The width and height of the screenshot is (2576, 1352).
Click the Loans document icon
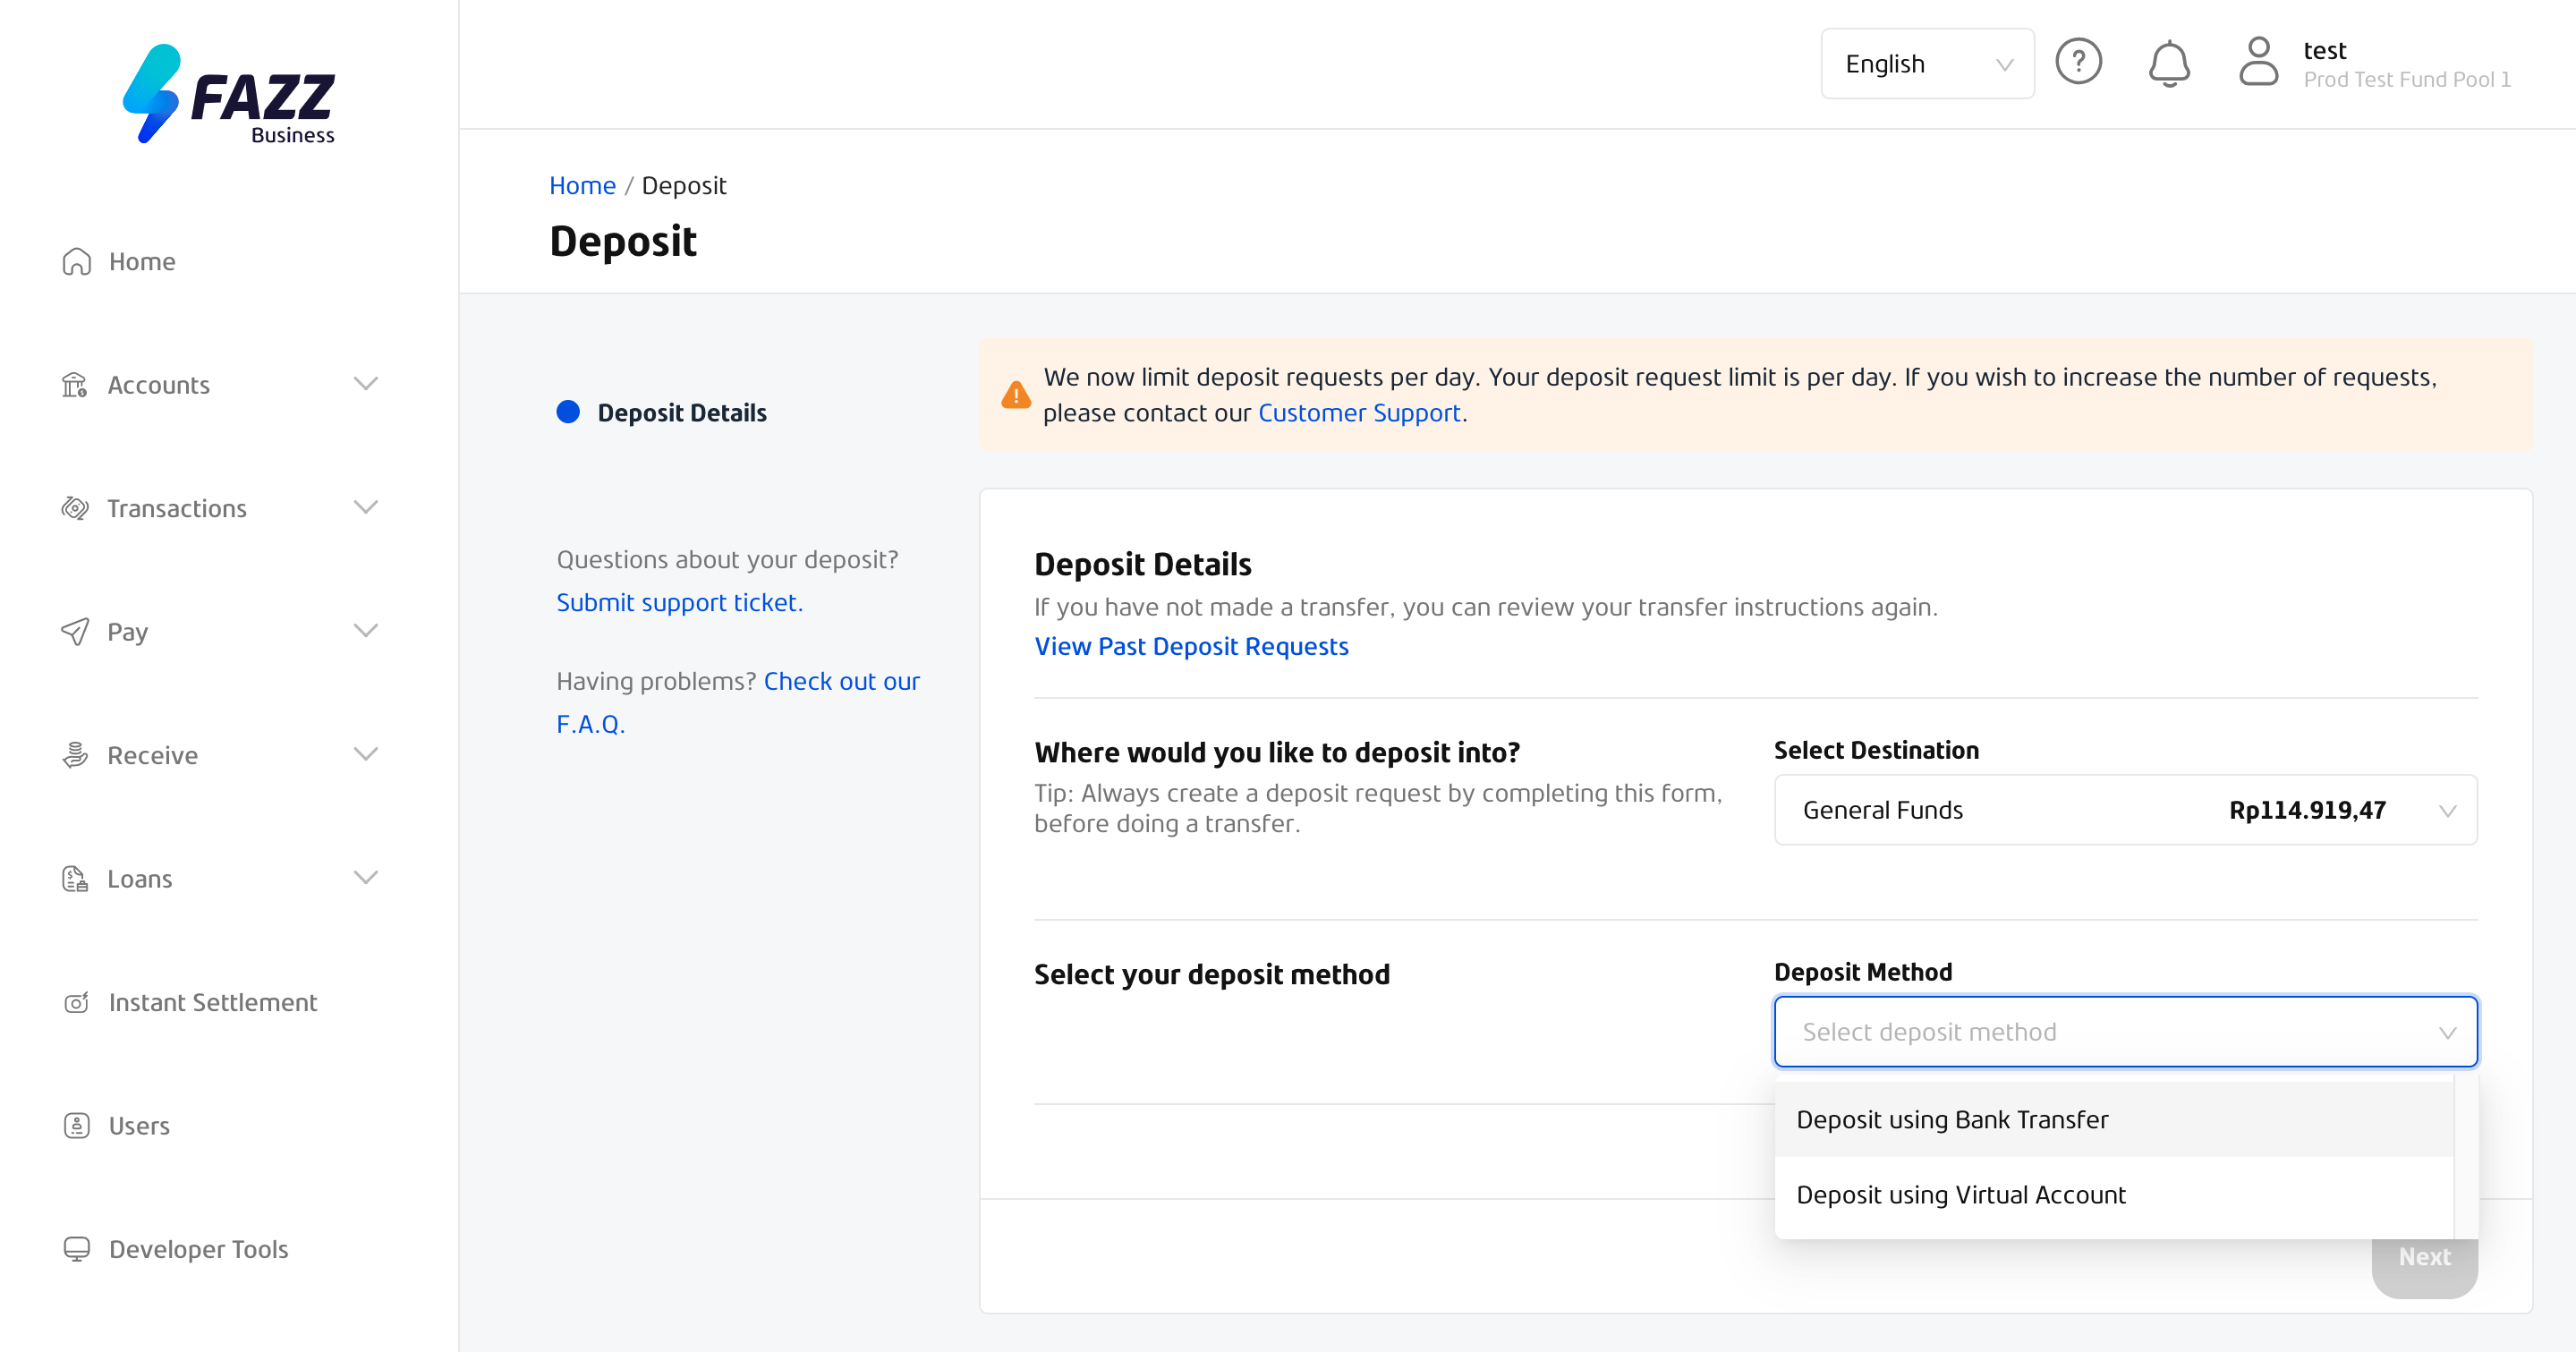pos(75,879)
